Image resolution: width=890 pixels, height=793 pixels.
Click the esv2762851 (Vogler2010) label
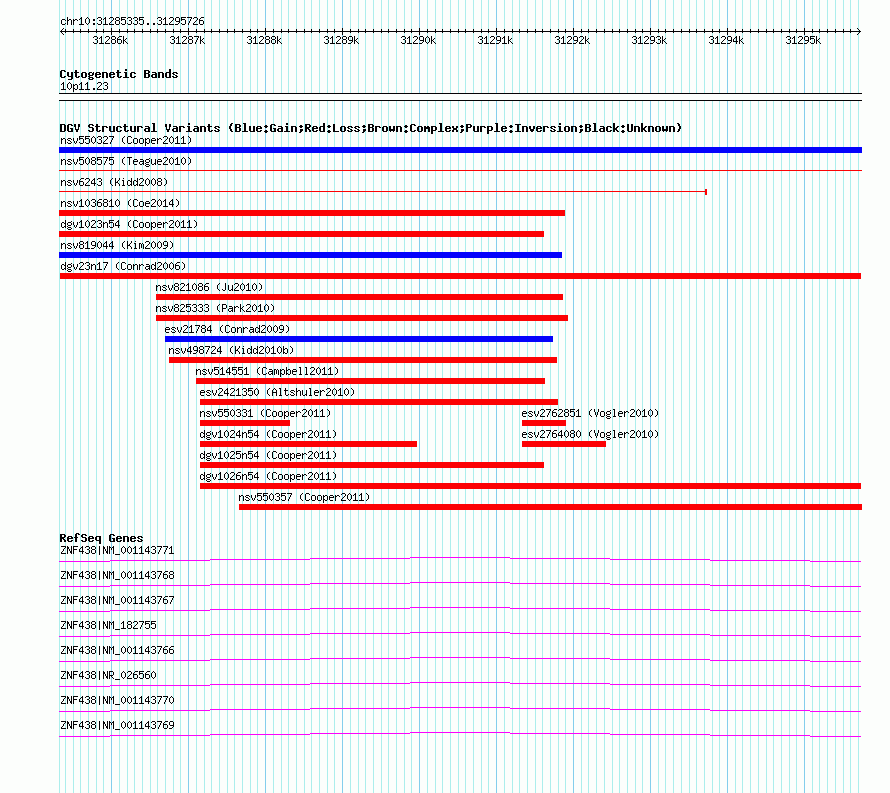pos(590,413)
